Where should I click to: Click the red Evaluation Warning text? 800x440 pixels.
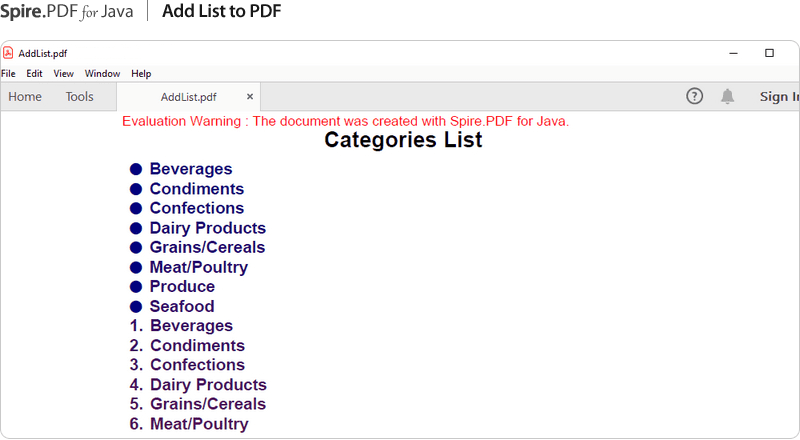click(x=345, y=121)
